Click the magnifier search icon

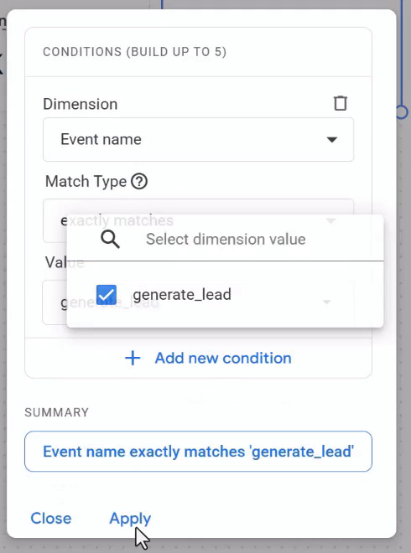tap(110, 239)
